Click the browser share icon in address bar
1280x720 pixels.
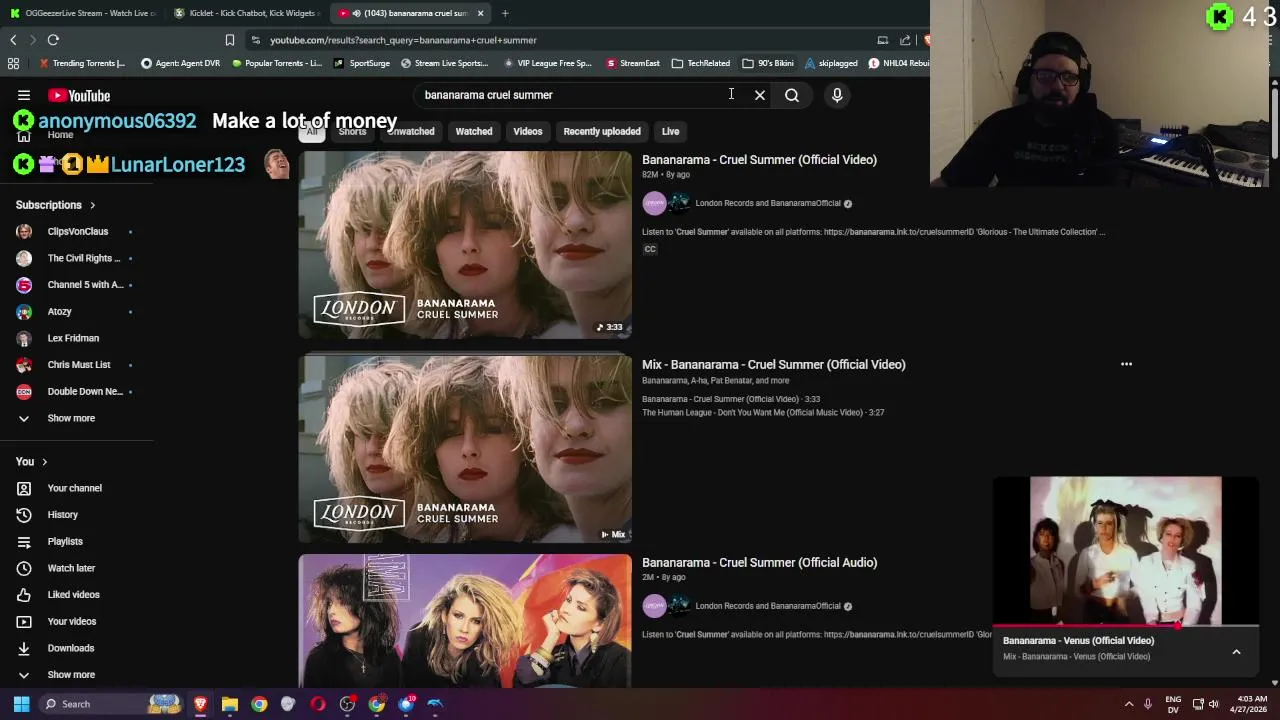point(905,40)
